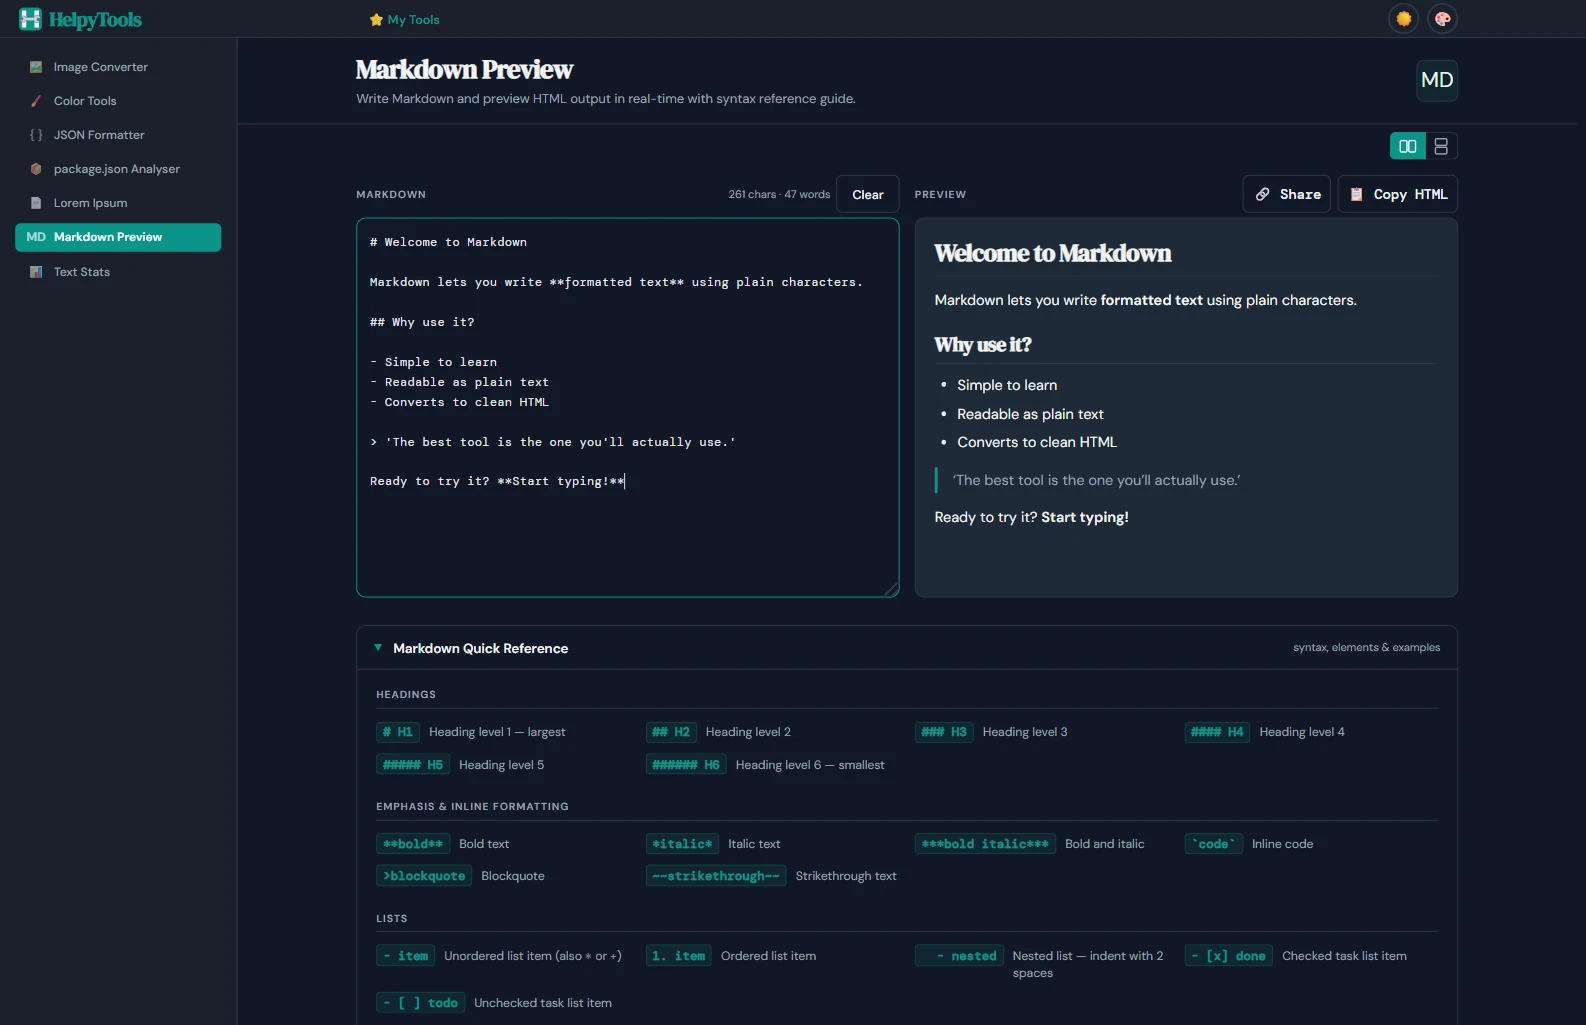1586x1025 pixels.
Task: Switch to stacked layout view
Action: [1441, 146]
